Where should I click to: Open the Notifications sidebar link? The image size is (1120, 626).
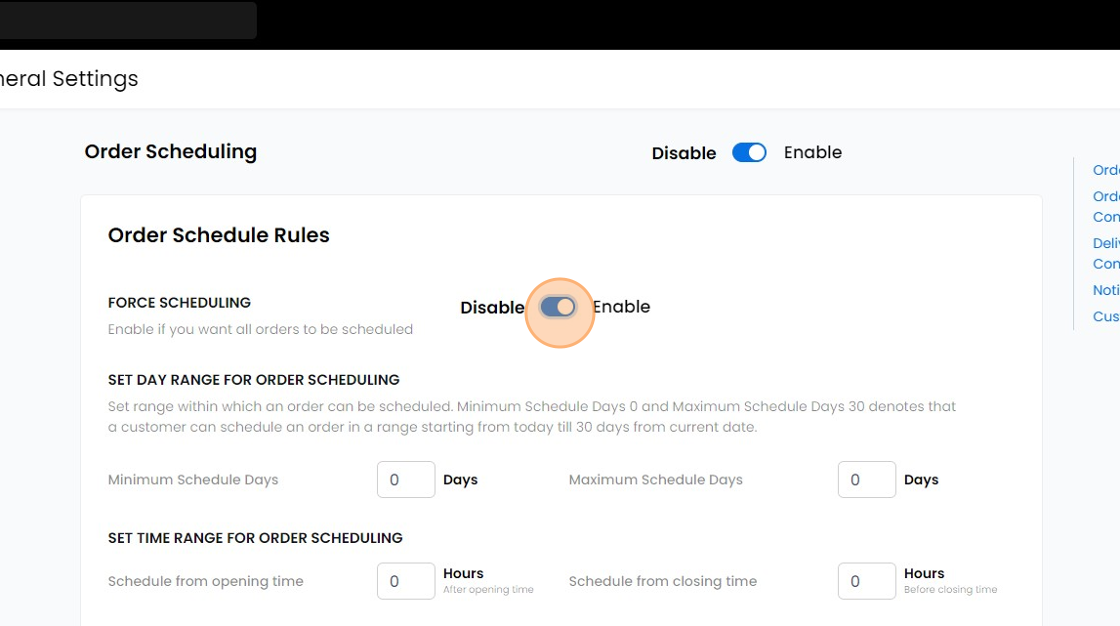(x=1104, y=289)
